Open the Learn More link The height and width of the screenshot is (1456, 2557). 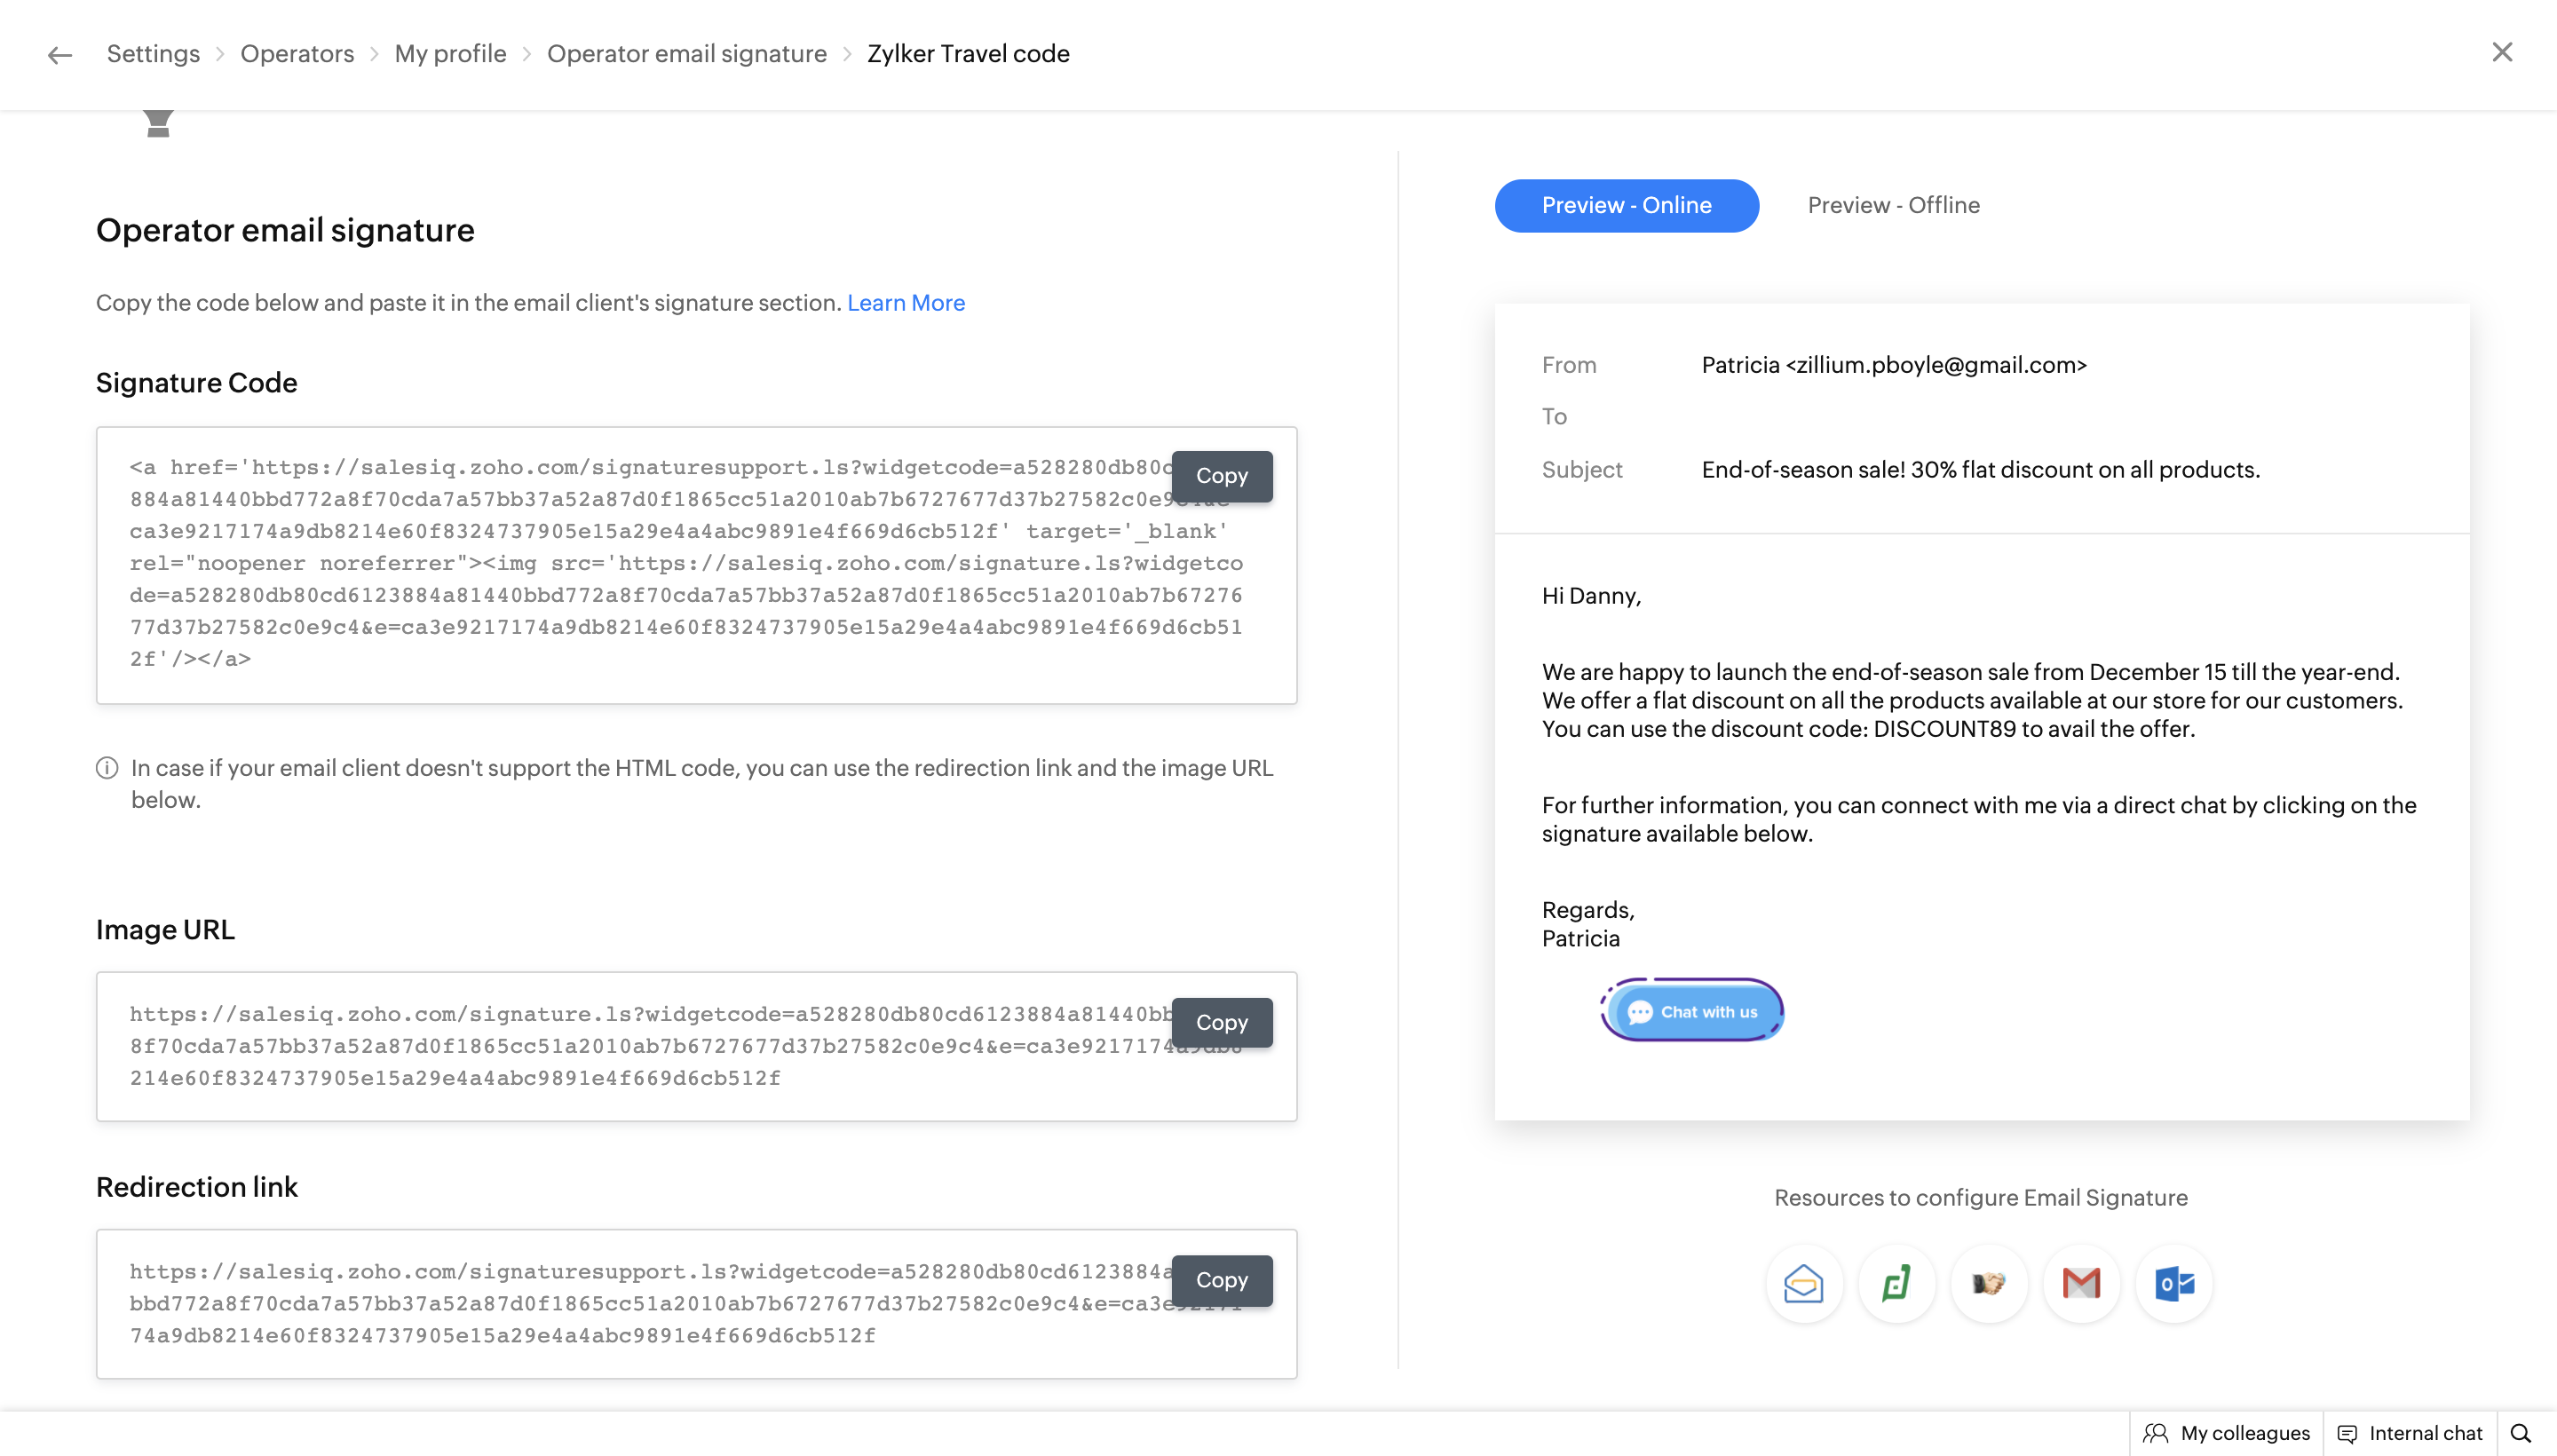point(905,303)
